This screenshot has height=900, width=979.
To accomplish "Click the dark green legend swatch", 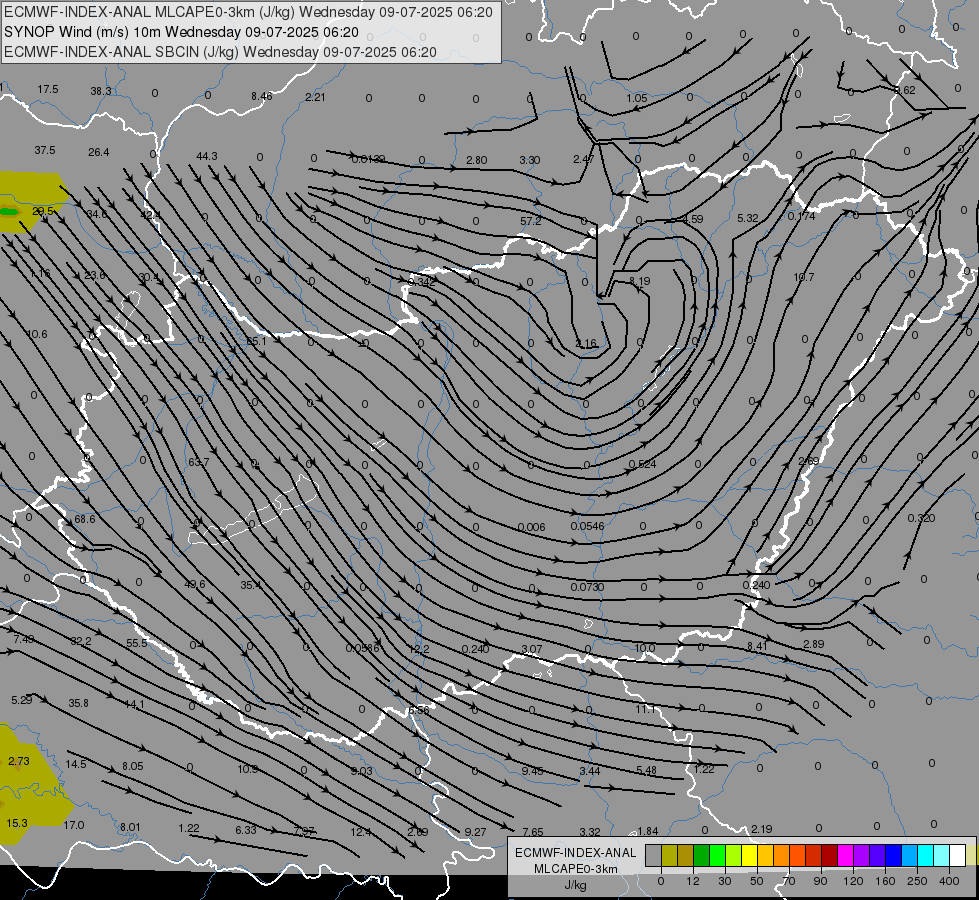I will [x=702, y=855].
